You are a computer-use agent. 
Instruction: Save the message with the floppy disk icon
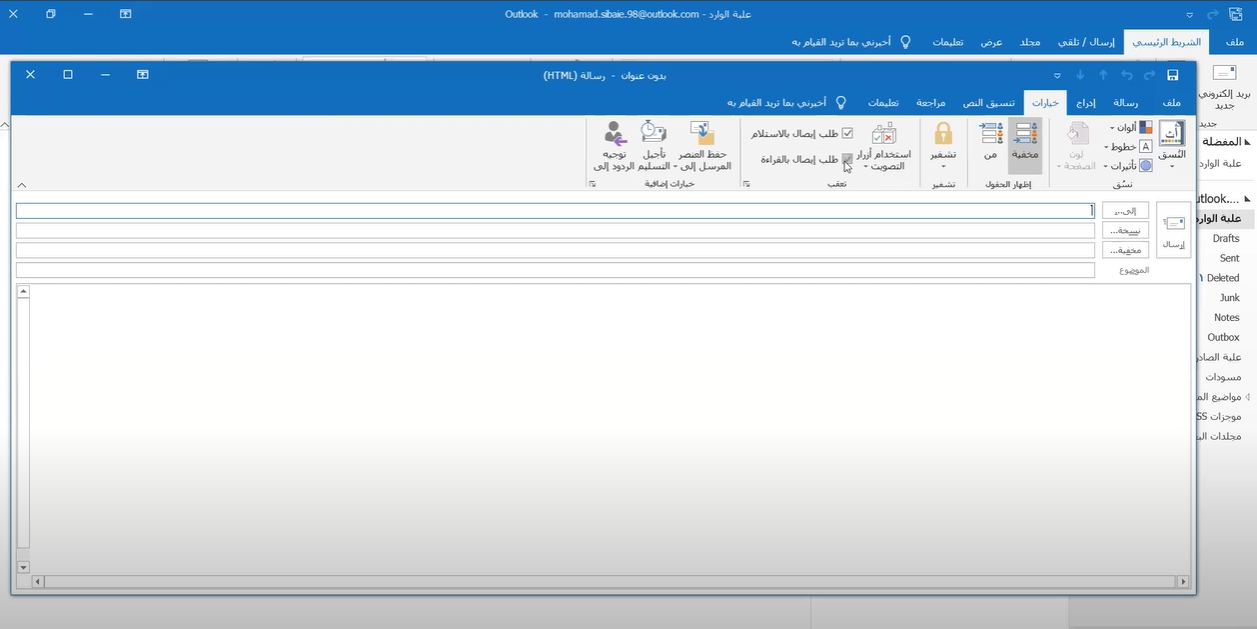pyautogui.click(x=1173, y=75)
